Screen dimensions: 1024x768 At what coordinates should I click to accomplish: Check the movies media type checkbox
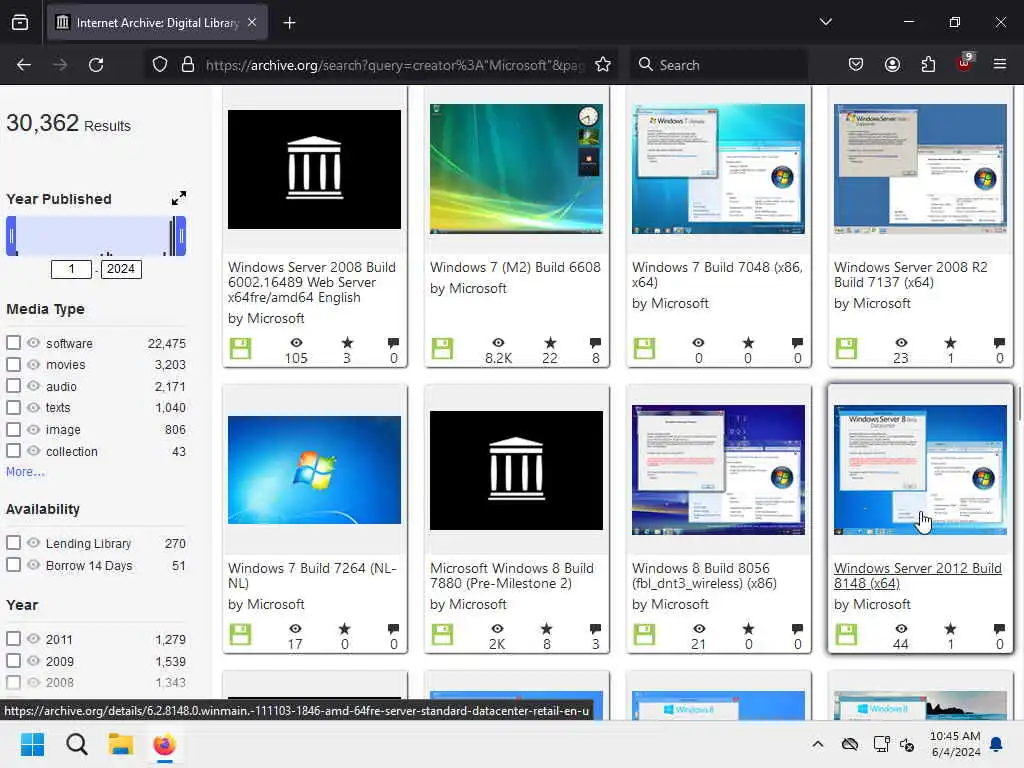tap(13, 364)
